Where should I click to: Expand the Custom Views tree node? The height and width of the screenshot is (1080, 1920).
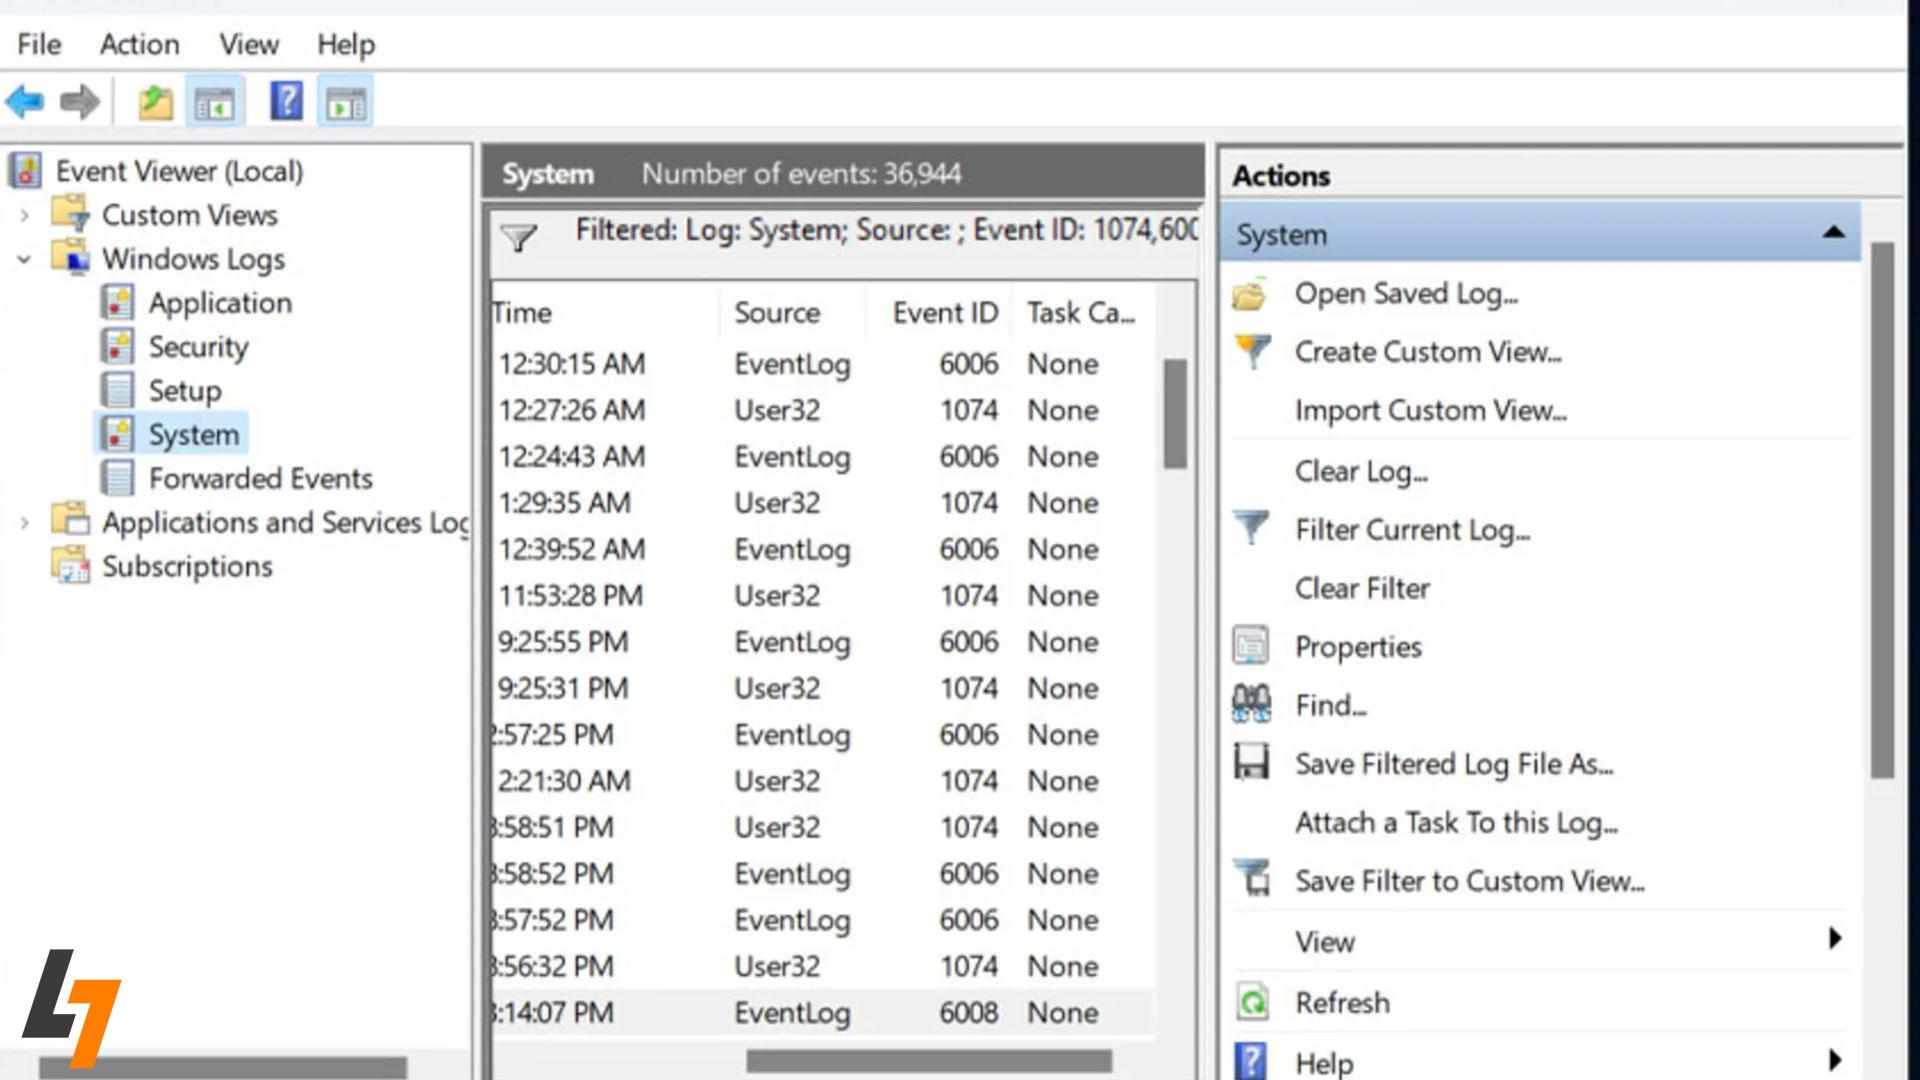pyautogui.click(x=25, y=215)
